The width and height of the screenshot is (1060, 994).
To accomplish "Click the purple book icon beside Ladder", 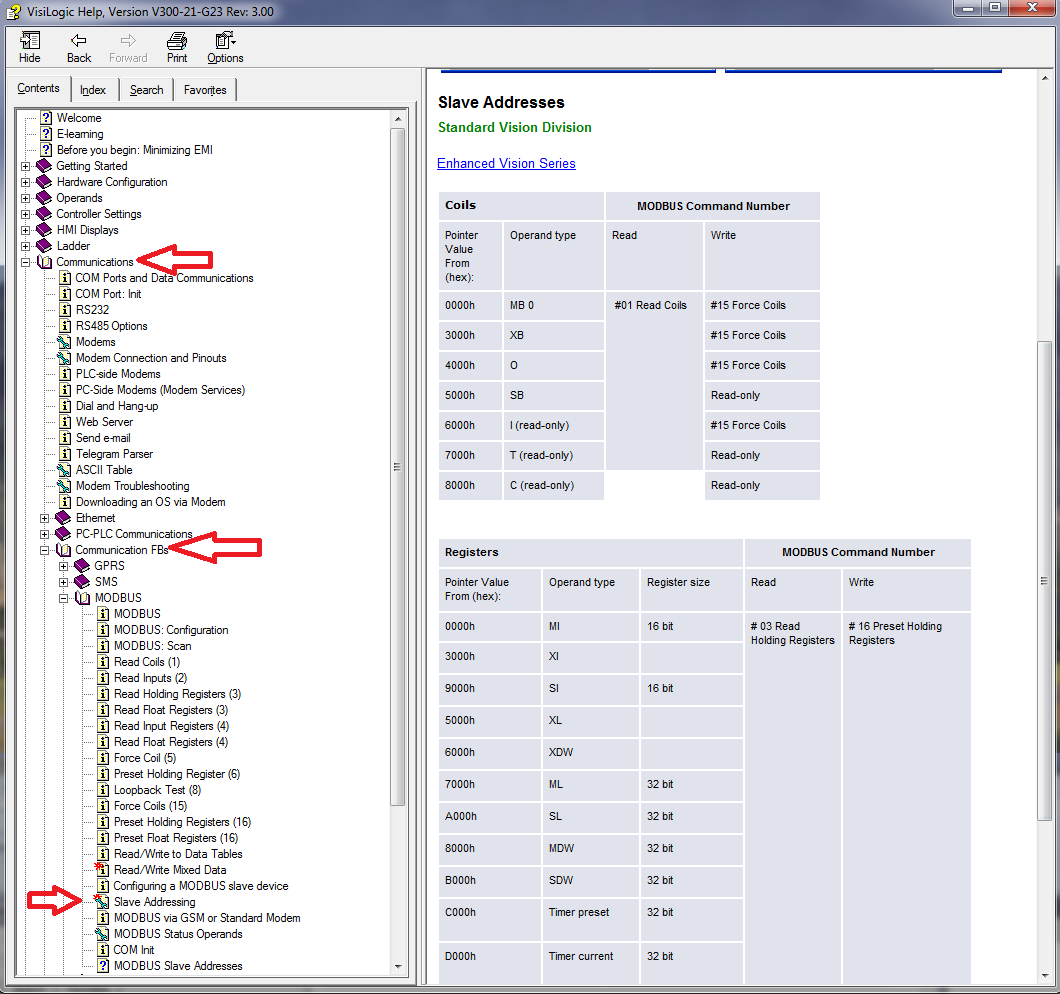I will pyautogui.click(x=44, y=246).
